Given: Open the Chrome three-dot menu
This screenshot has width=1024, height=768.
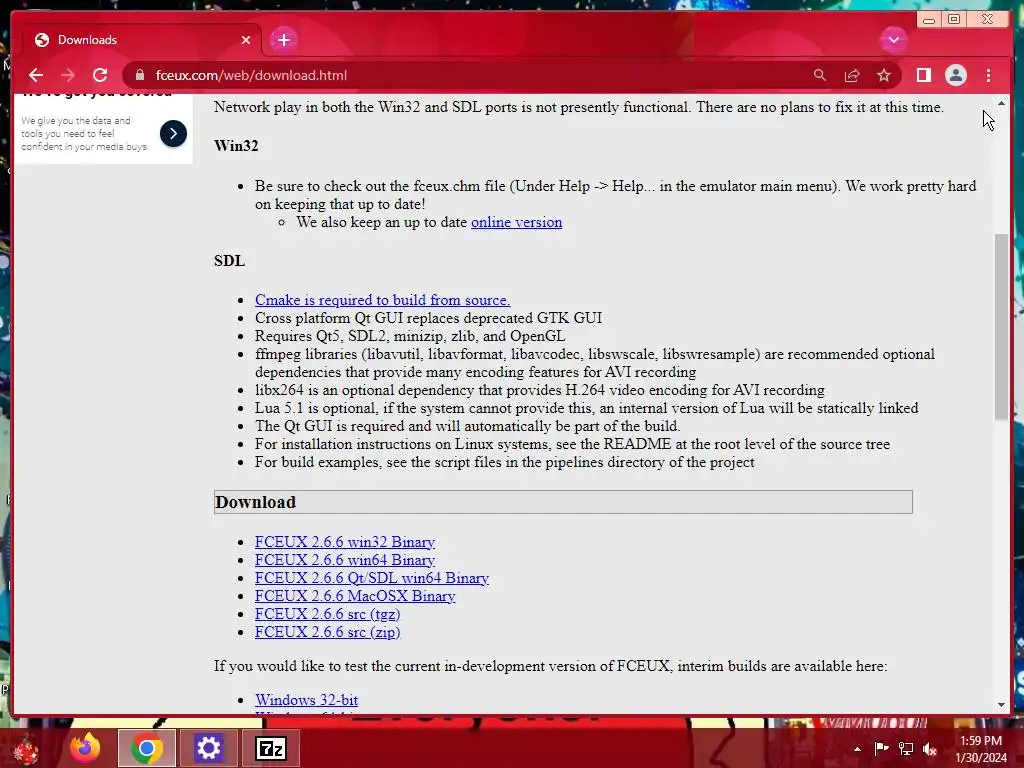Looking at the screenshot, I should (x=988, y=75).
